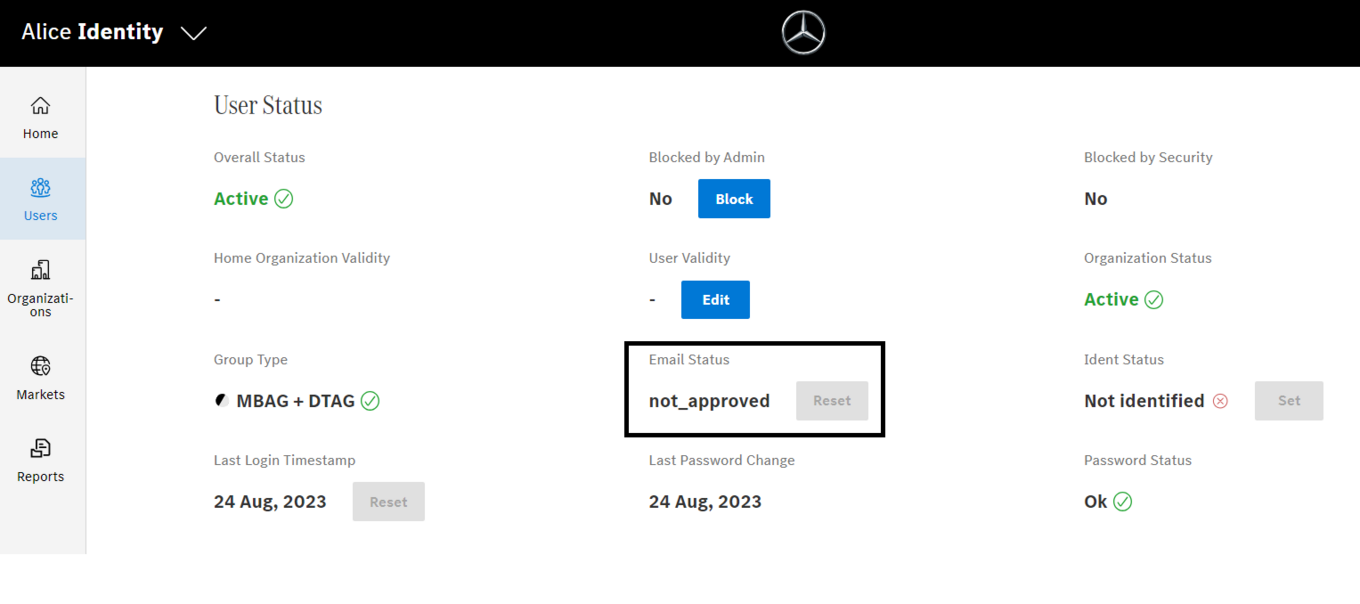The width and height of the screenshot is (1360, 604).
Task: Click checkmark next to Password Status Ok
Action: pos(1123,502)
